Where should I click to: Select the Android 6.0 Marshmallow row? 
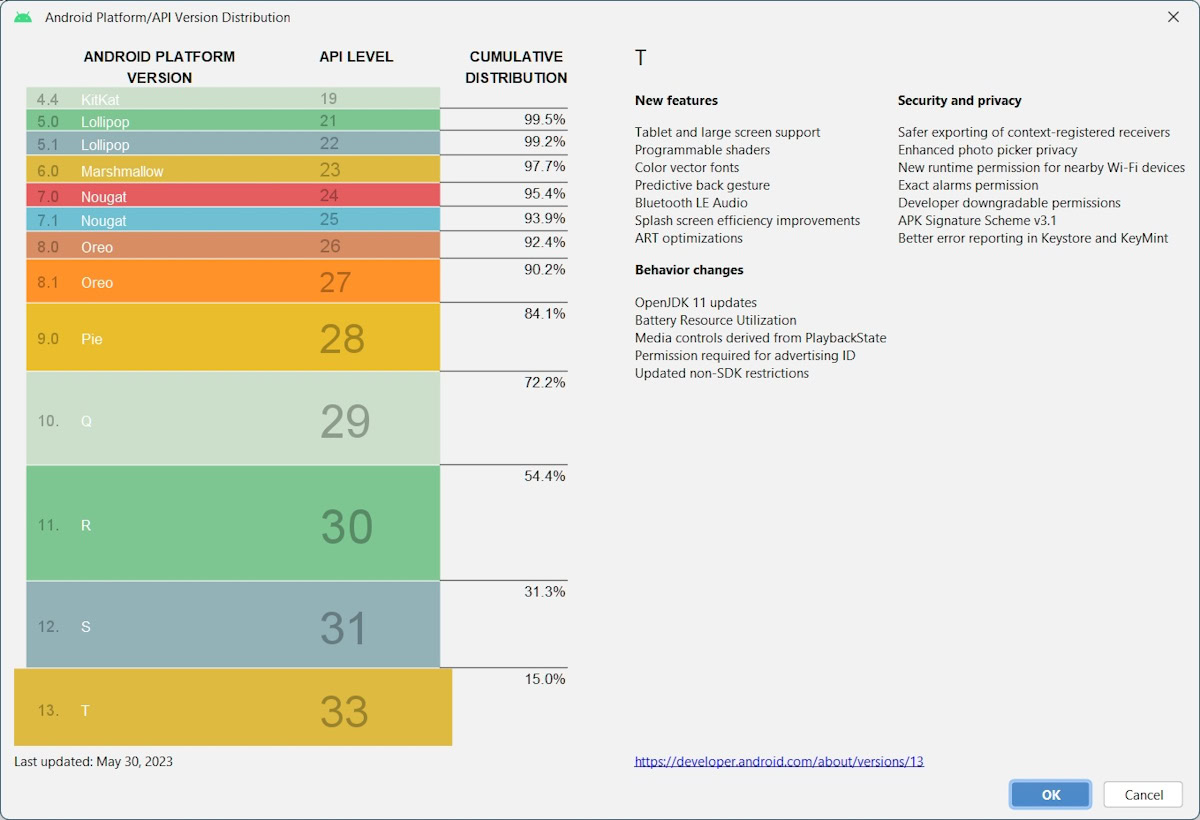pyautogui.click(x=230, y=170)
